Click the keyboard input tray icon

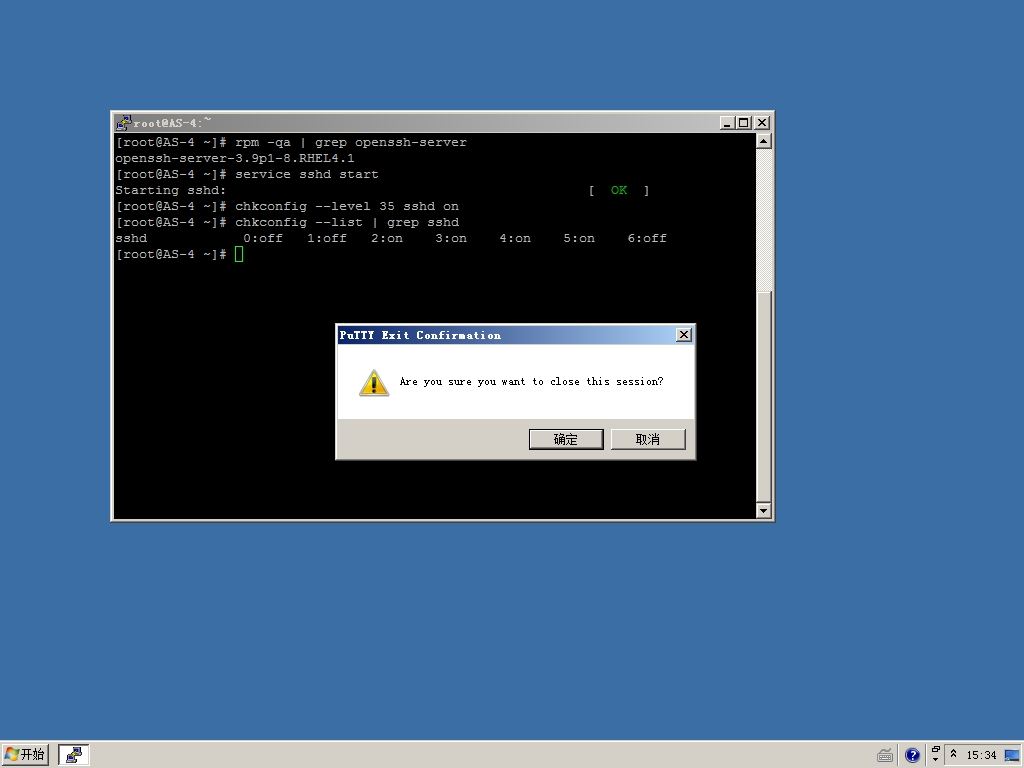tap(885, 755)
